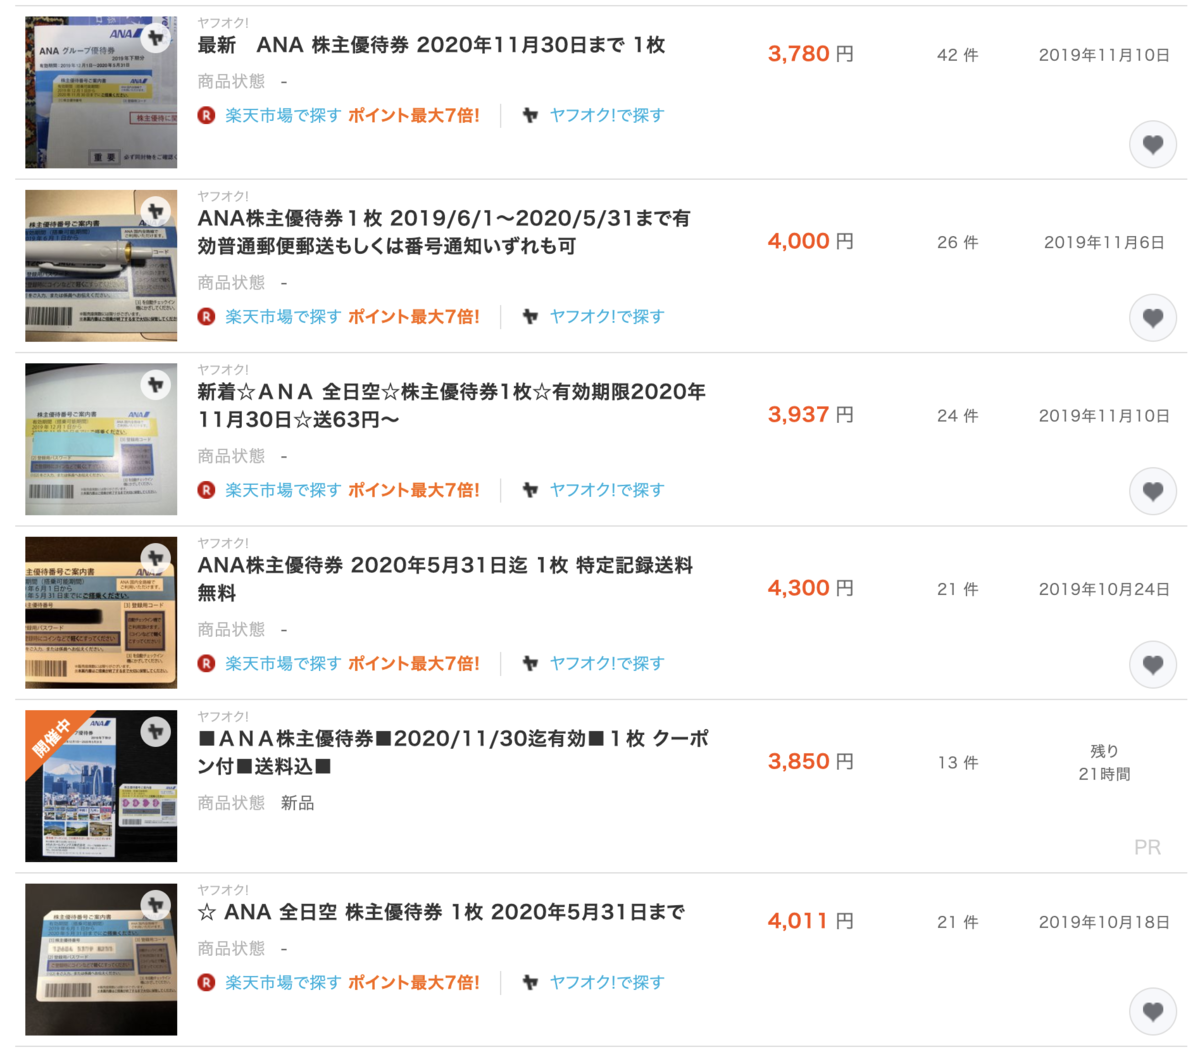Click Rakuten R icon in 3,937円 listing

(206, 490)
